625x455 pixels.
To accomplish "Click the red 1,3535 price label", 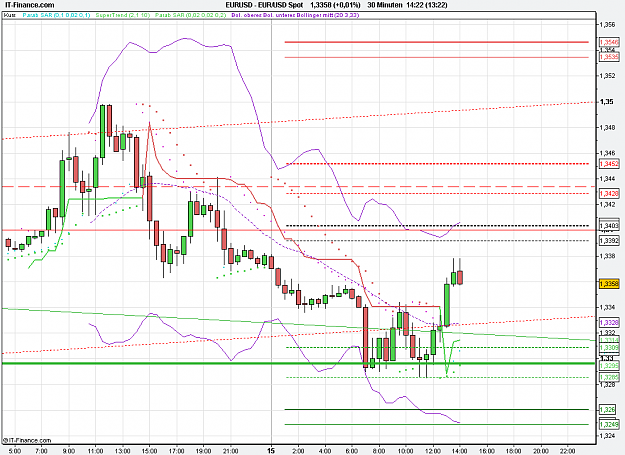I will [609, 57].
